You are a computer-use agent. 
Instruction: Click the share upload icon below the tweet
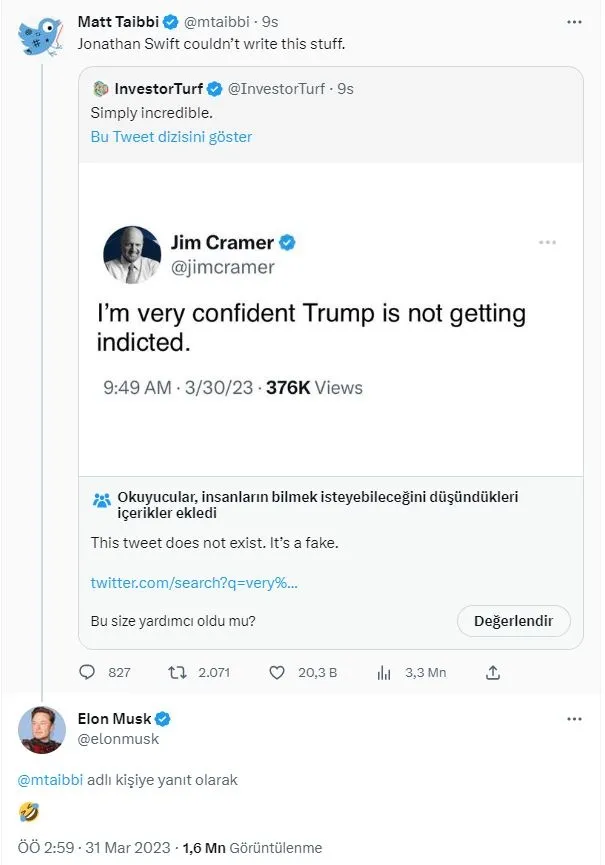(492, 673)
